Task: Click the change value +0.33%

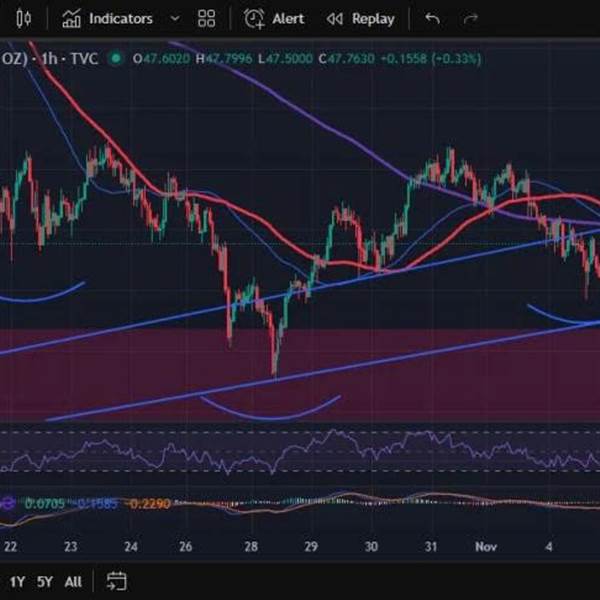Action: pos(456,59)
